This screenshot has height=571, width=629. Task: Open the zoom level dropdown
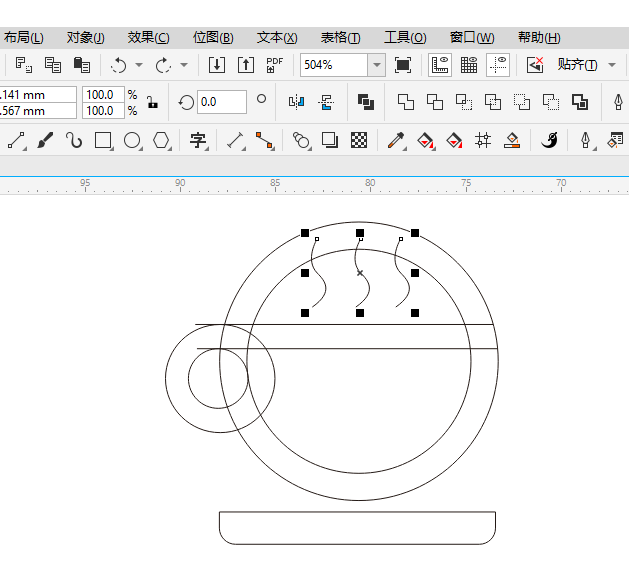(x=376, y=65)
